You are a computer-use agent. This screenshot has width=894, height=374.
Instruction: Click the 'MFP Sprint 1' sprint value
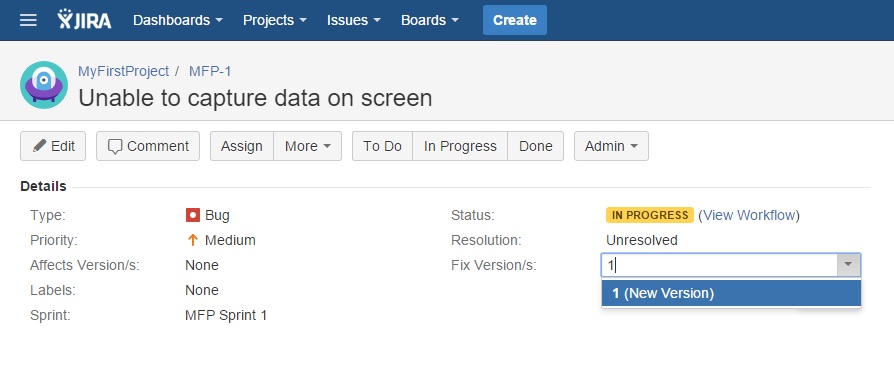226,315
